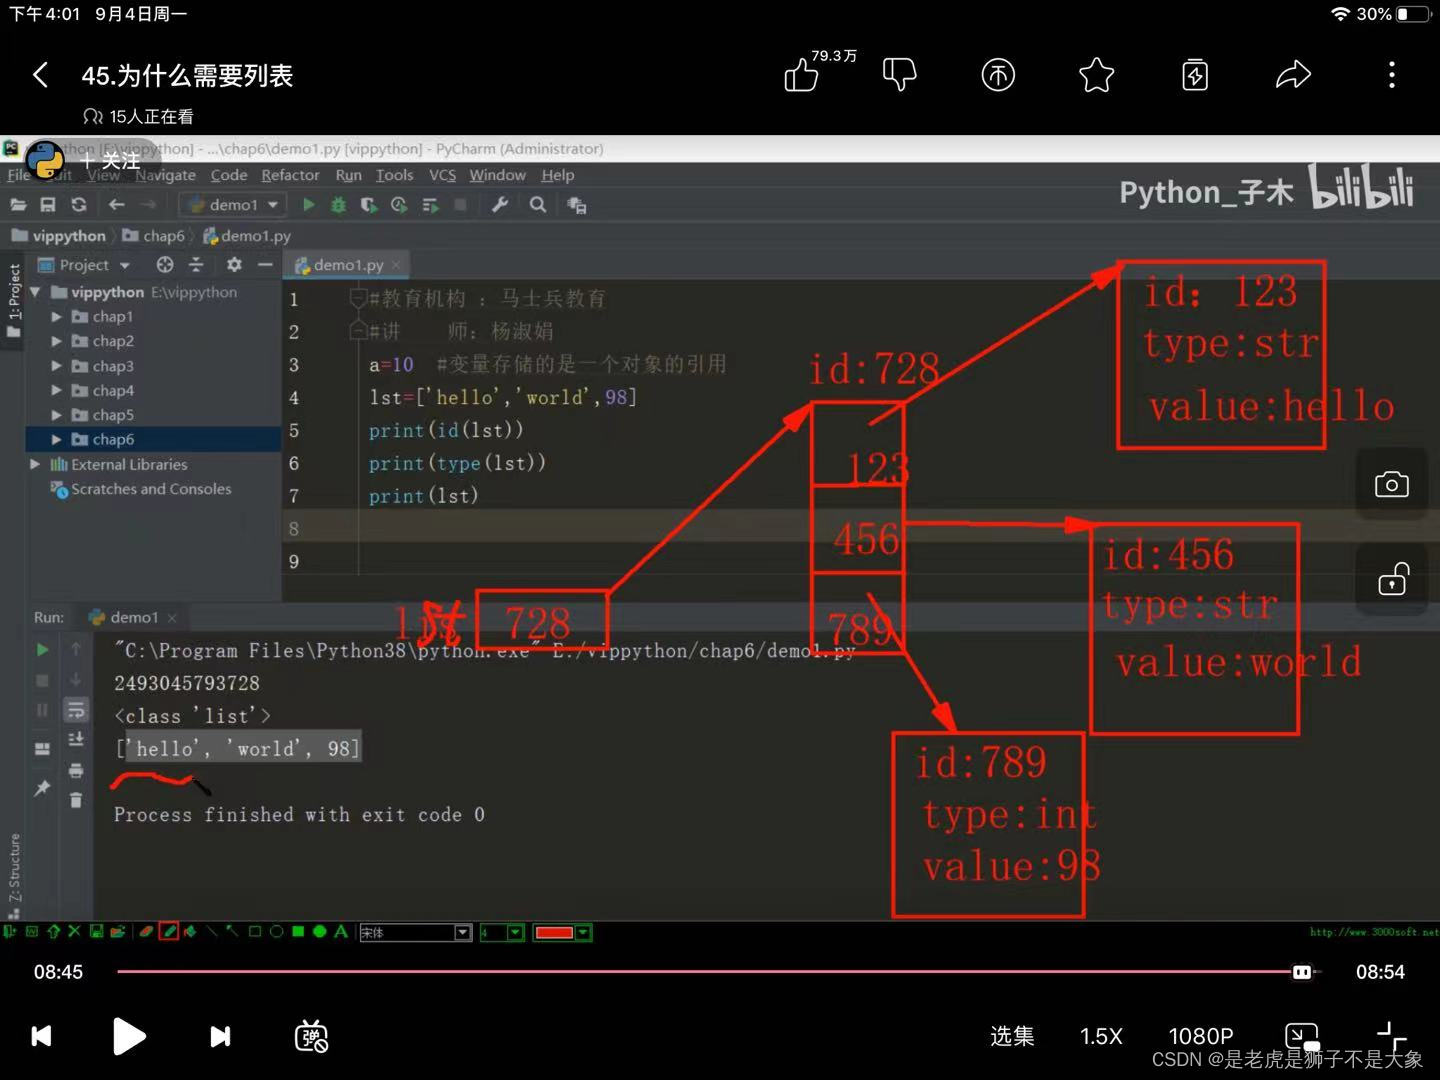The height and width of the screenshot is (1080, 1440).
Task: Give the video a coin
Action: point(998,75)
